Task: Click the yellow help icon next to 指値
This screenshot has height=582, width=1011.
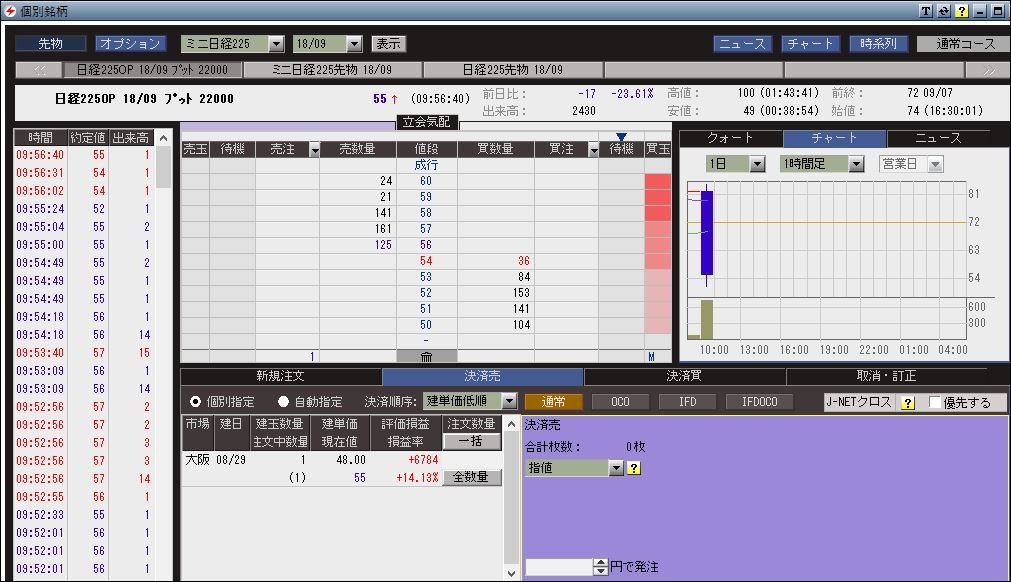Action: coord(634,468)
